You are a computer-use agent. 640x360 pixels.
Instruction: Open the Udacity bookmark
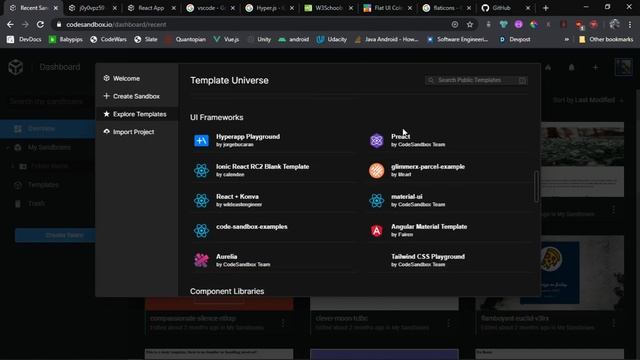coord(332,40)
